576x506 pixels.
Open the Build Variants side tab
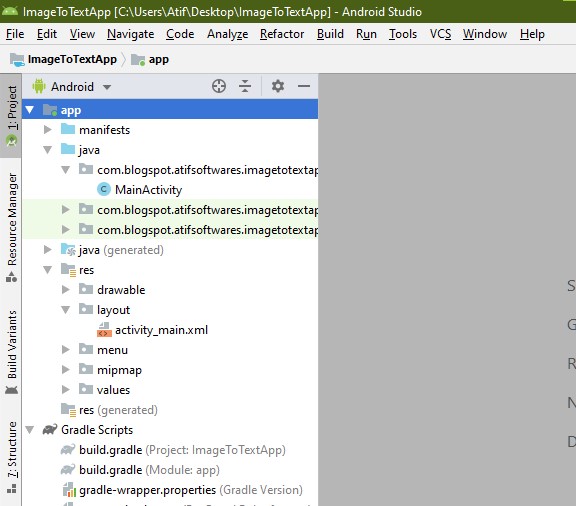point(11,352)
